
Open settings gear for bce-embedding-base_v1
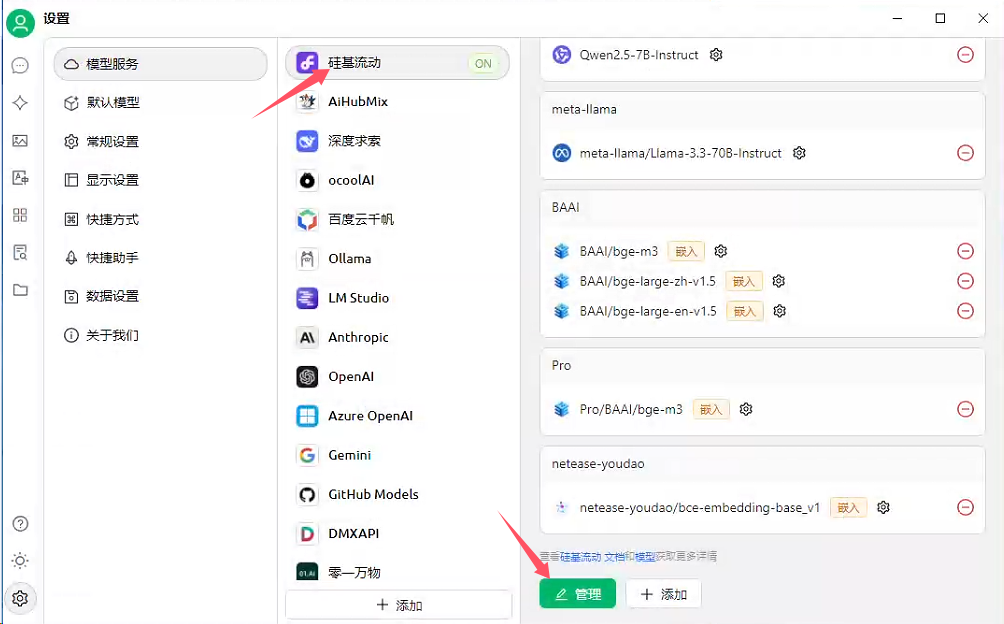point(884,508)
